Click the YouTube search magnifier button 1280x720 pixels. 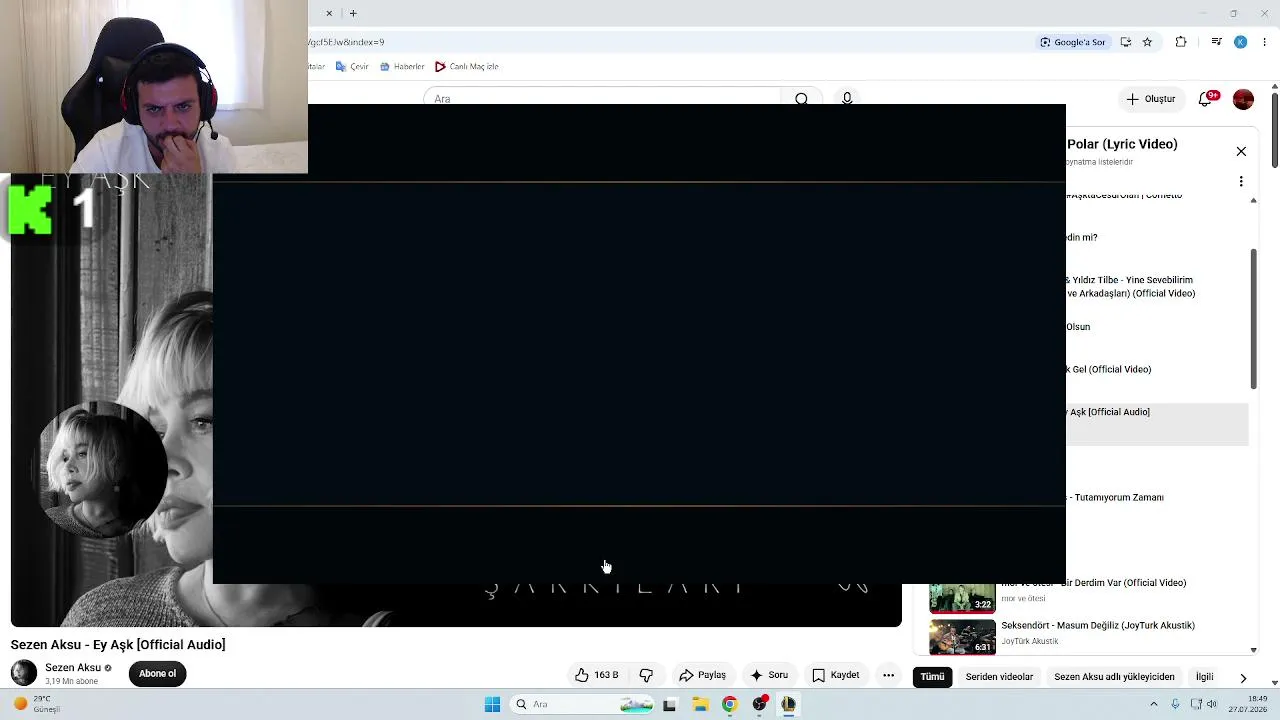coord(801,98)
